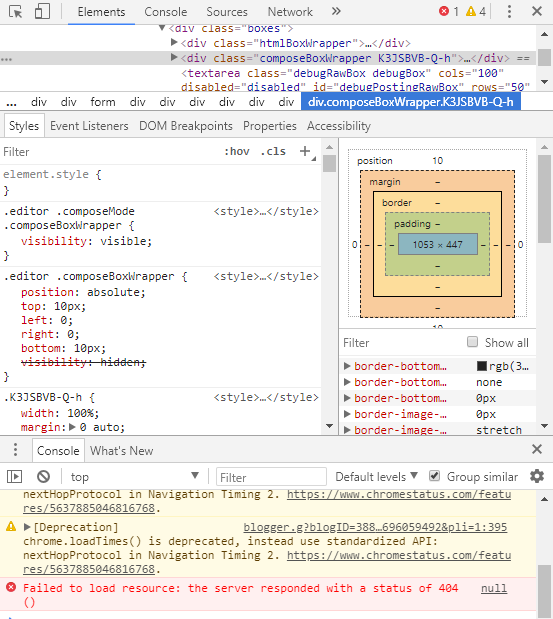The width and height of the screenshot is (553, 619).
Task: Clear the console icon
Action: click(43, 476)
